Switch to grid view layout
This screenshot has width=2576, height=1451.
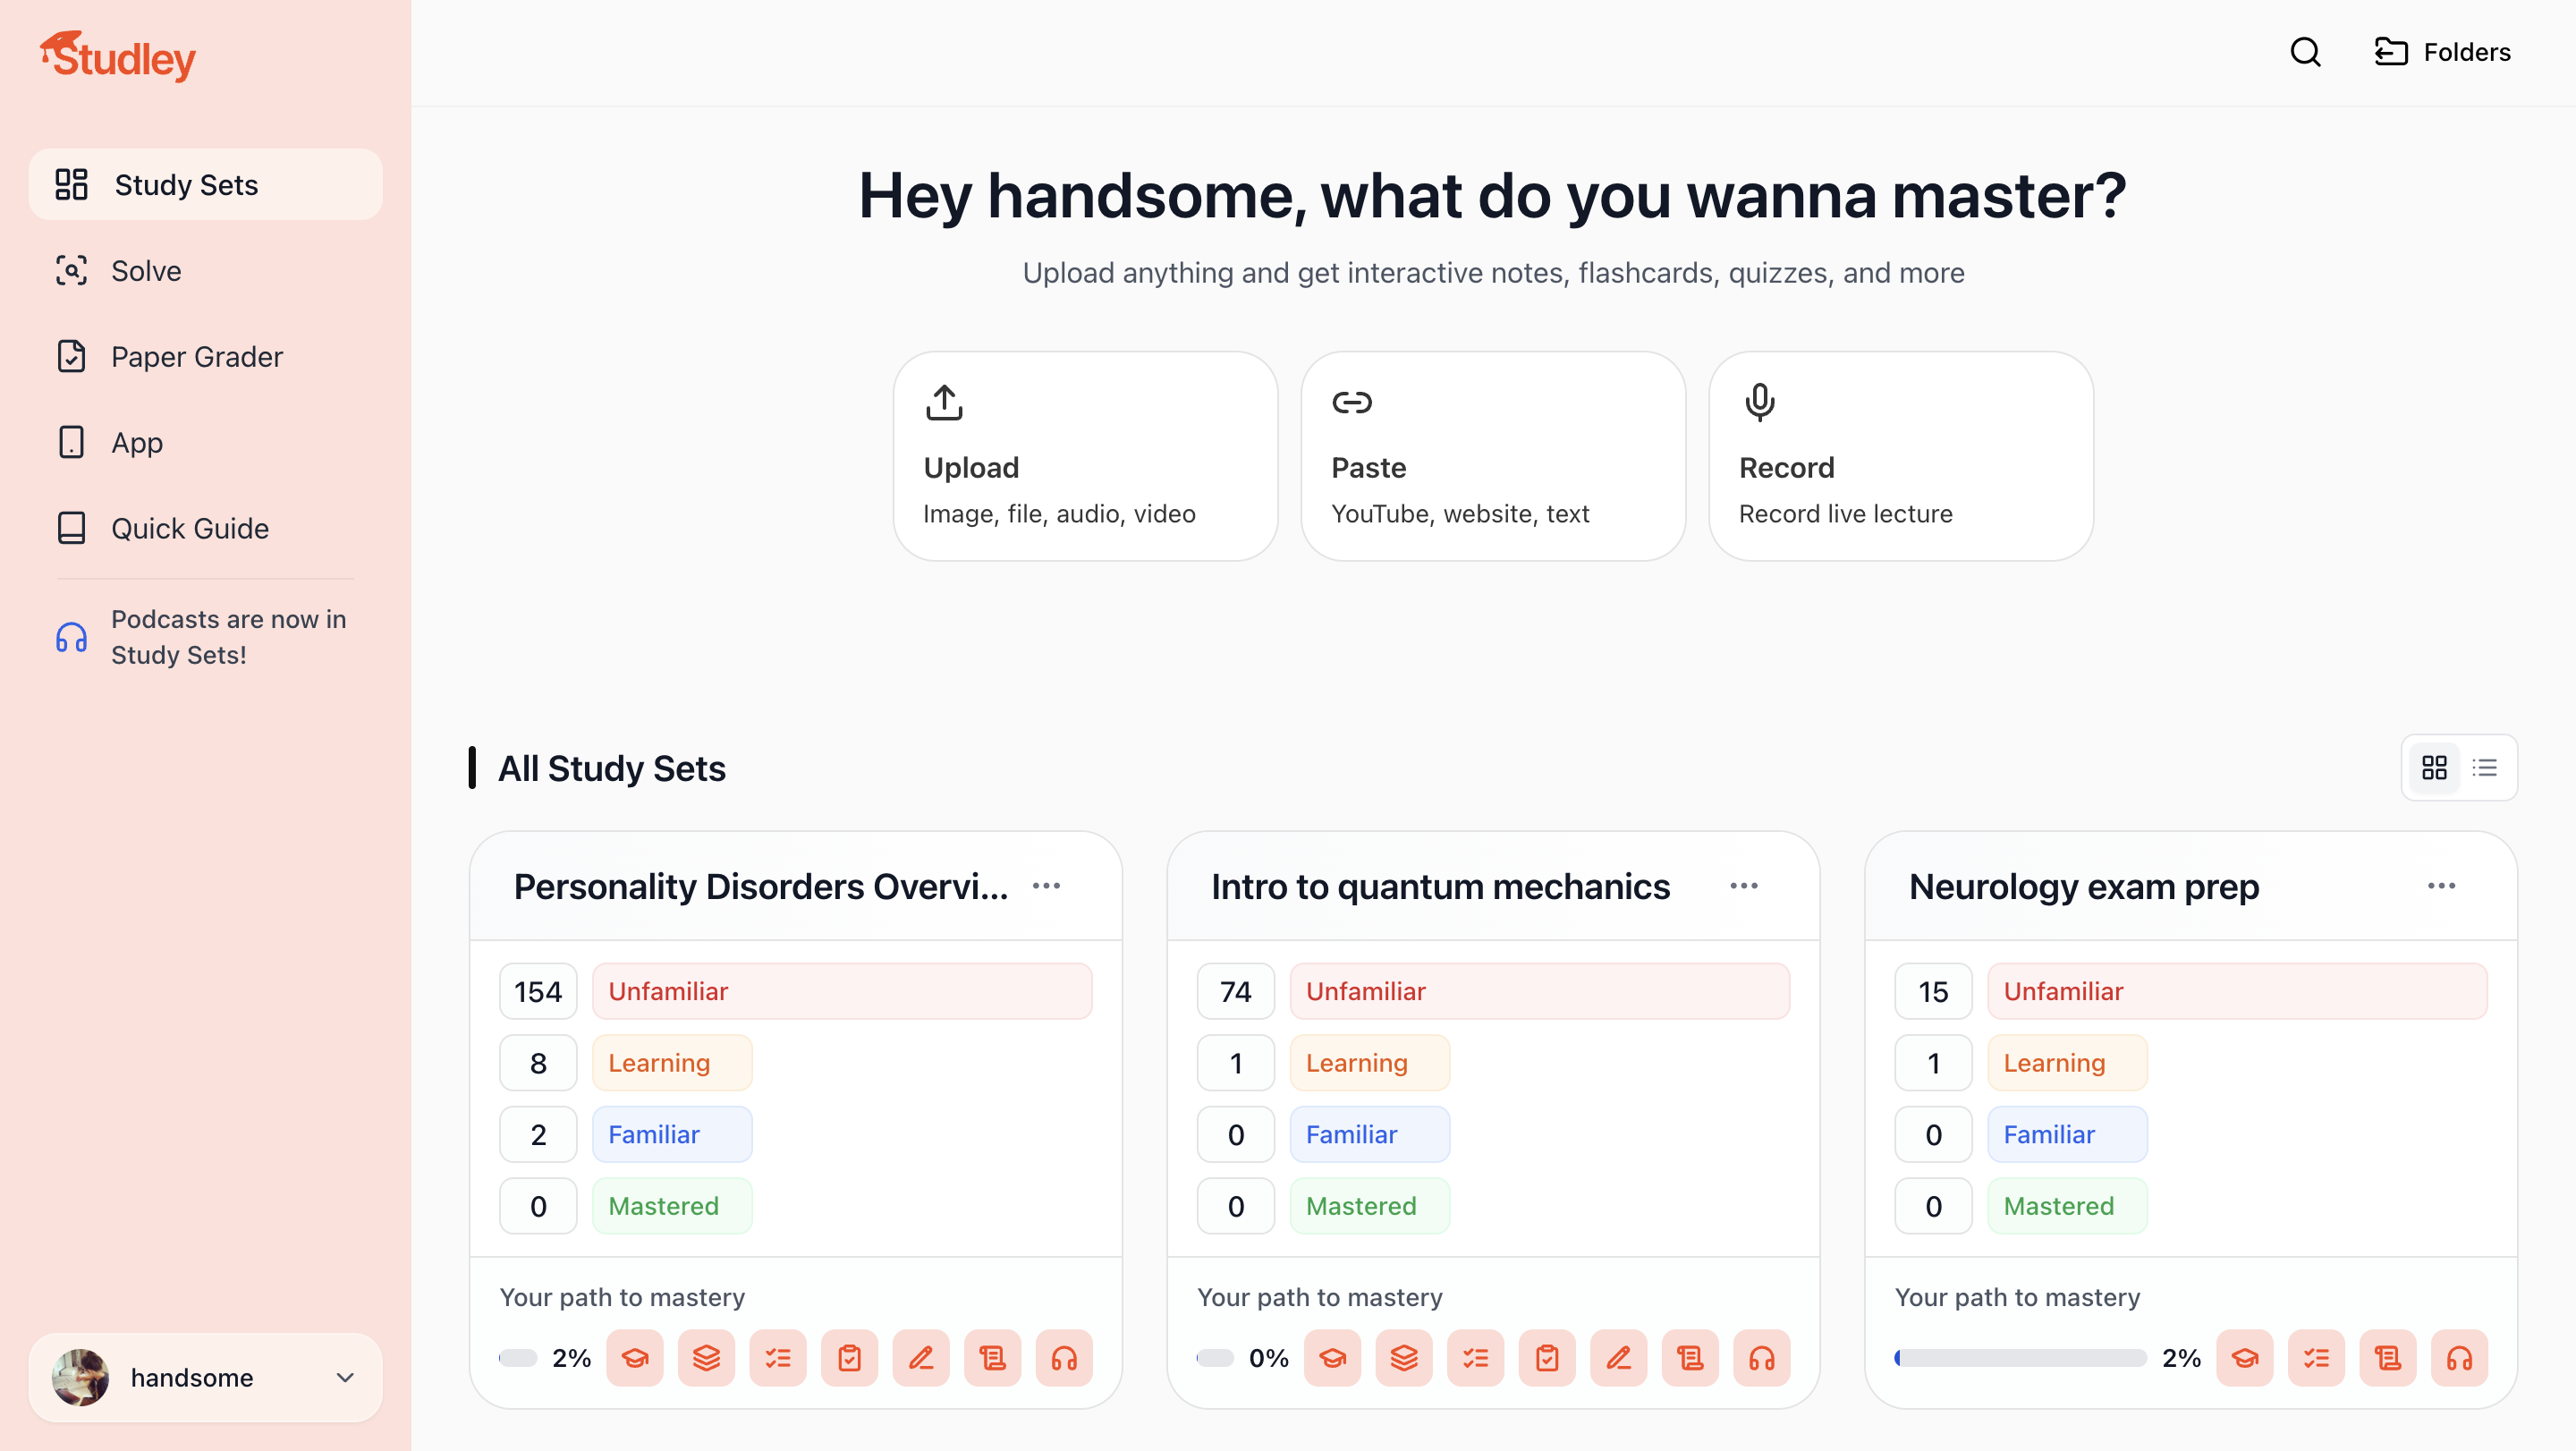point(2434,767)
